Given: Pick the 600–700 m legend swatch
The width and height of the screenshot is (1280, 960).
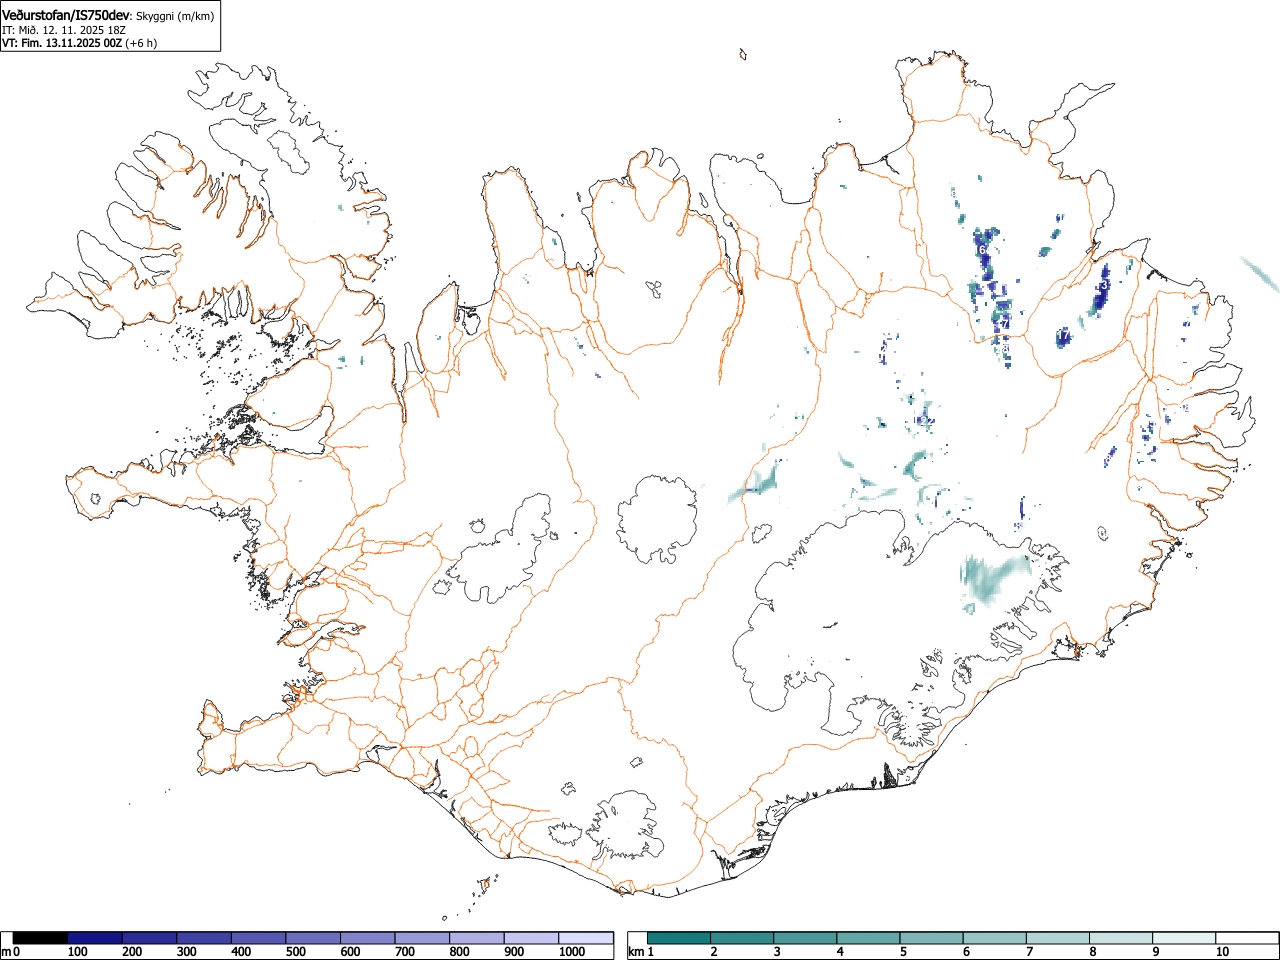Looking at the screenshot, I should [368, 938].
